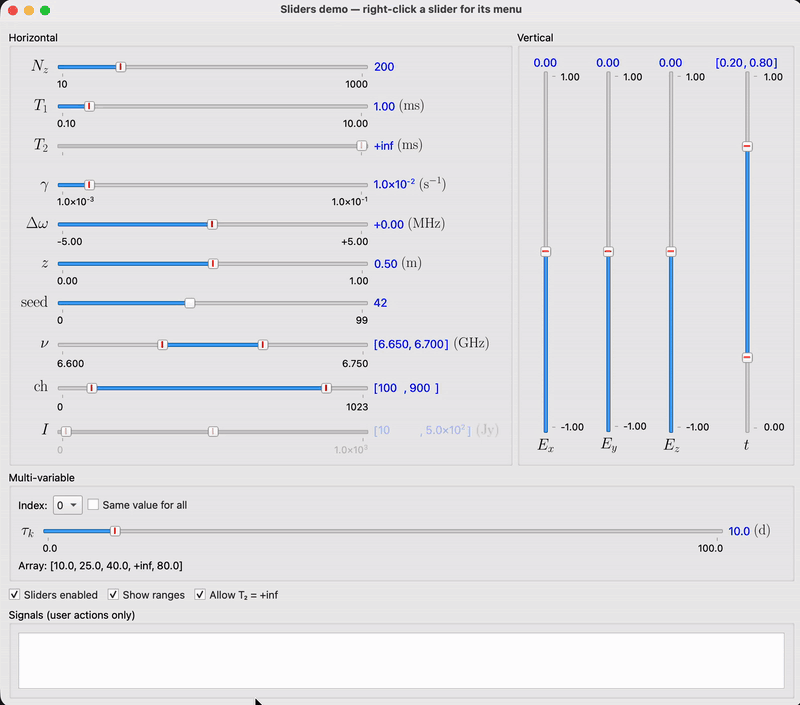
Task: Click the τ_k value 10.0
Action: click(x=739, y=531)
